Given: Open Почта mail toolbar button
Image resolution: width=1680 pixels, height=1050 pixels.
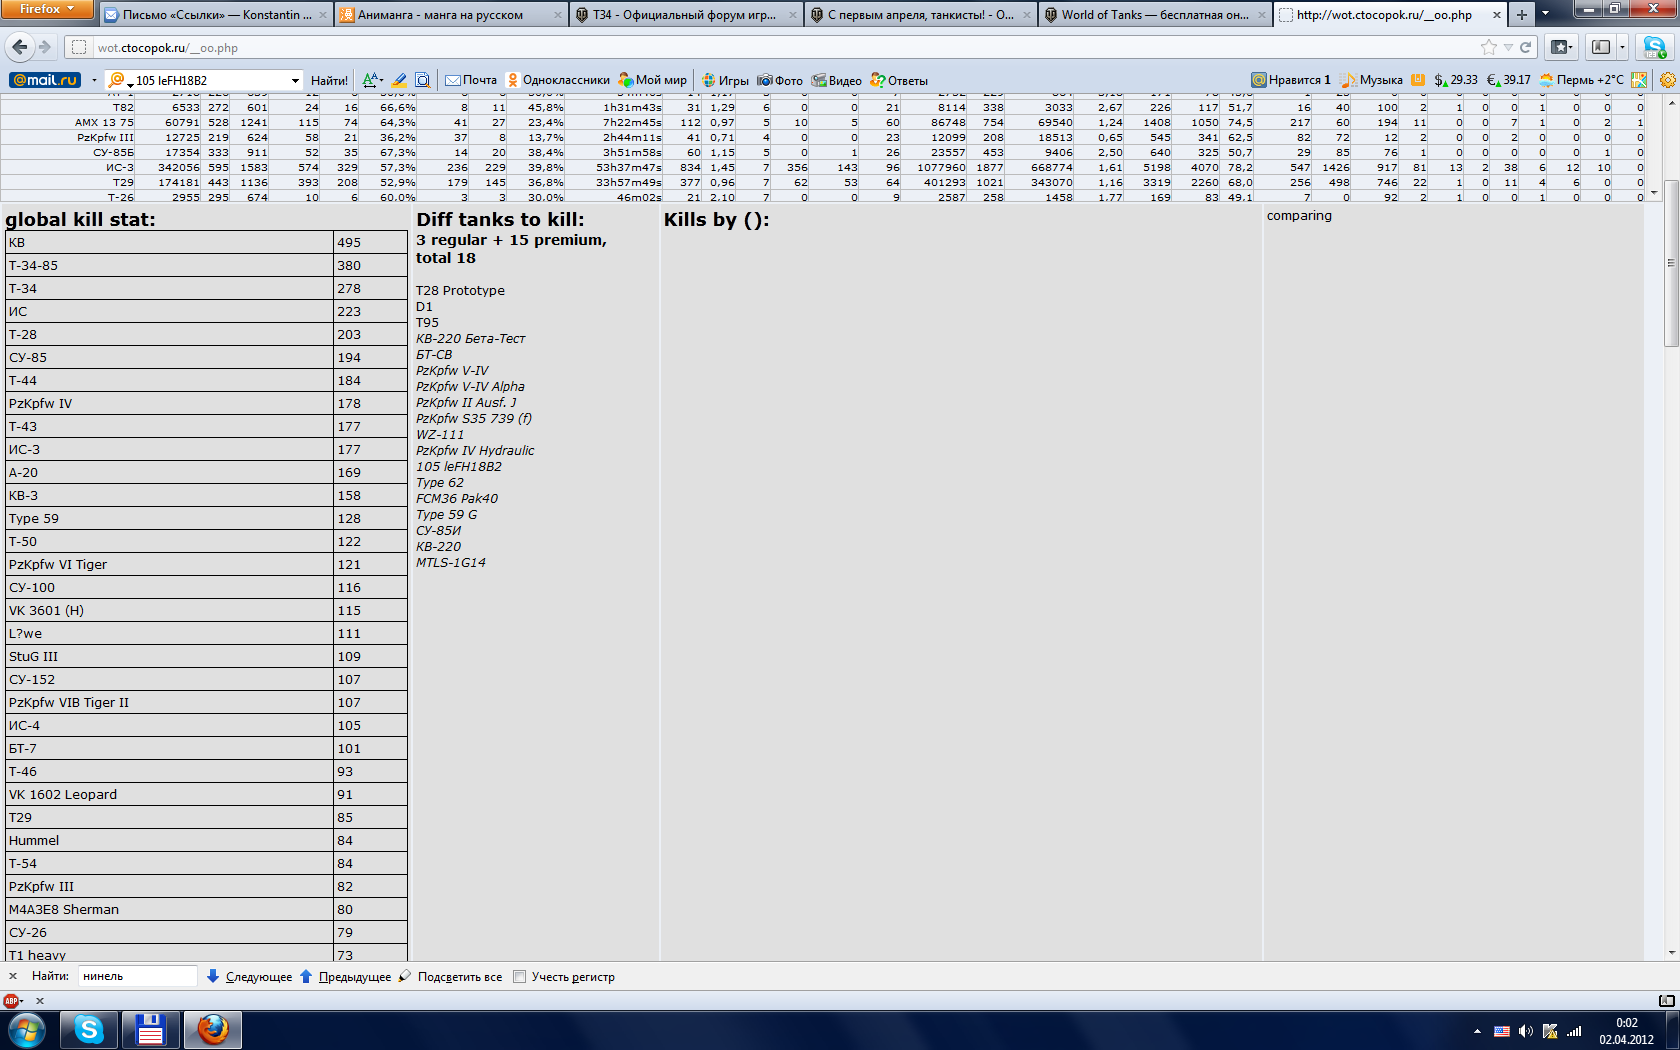Looking at the screenshot, I should point(471,80).
